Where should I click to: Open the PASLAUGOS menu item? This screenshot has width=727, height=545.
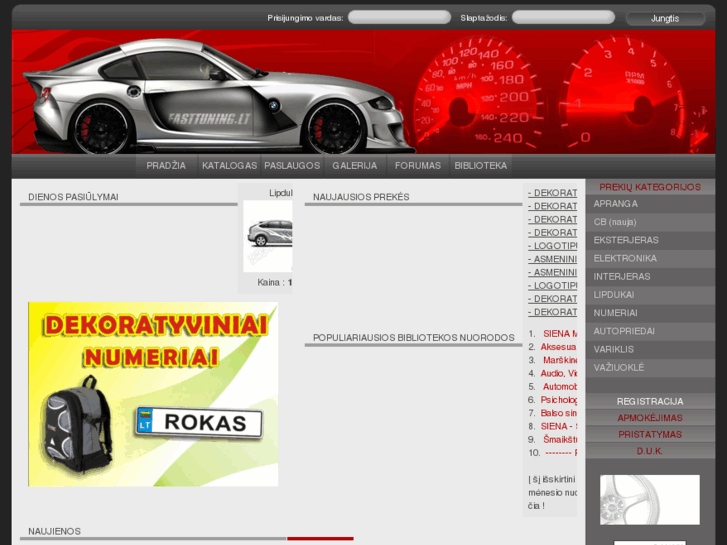click(x=292, y=166)
